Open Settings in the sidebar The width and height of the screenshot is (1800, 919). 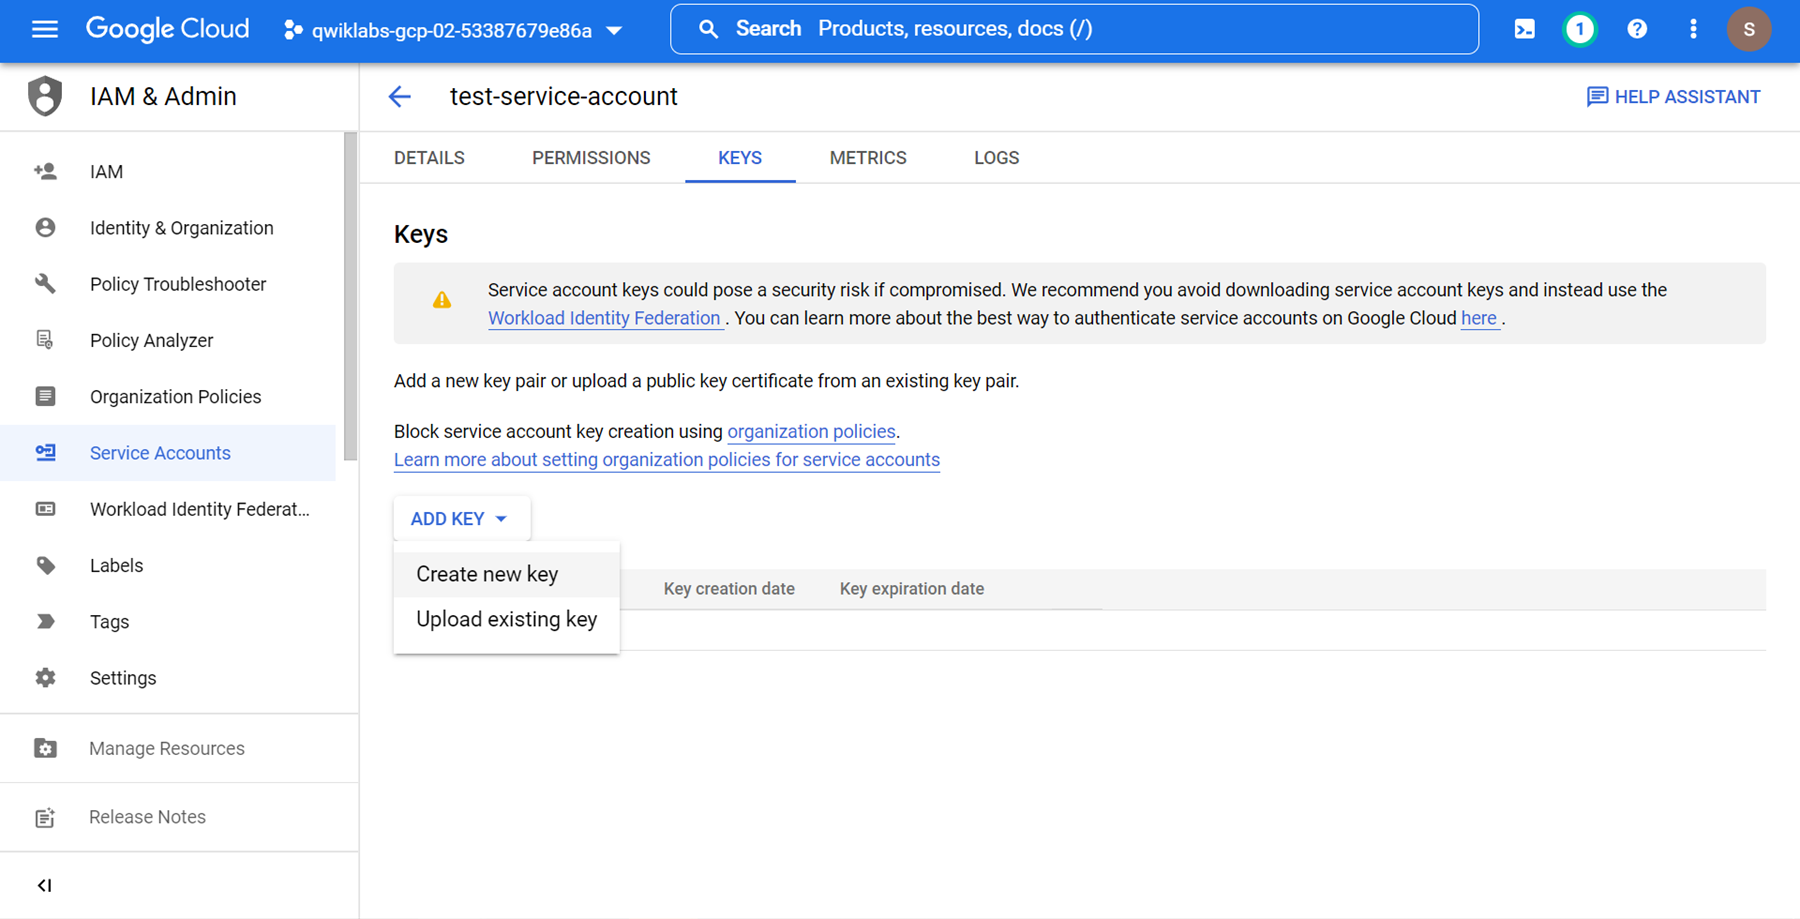pos(168,678)
